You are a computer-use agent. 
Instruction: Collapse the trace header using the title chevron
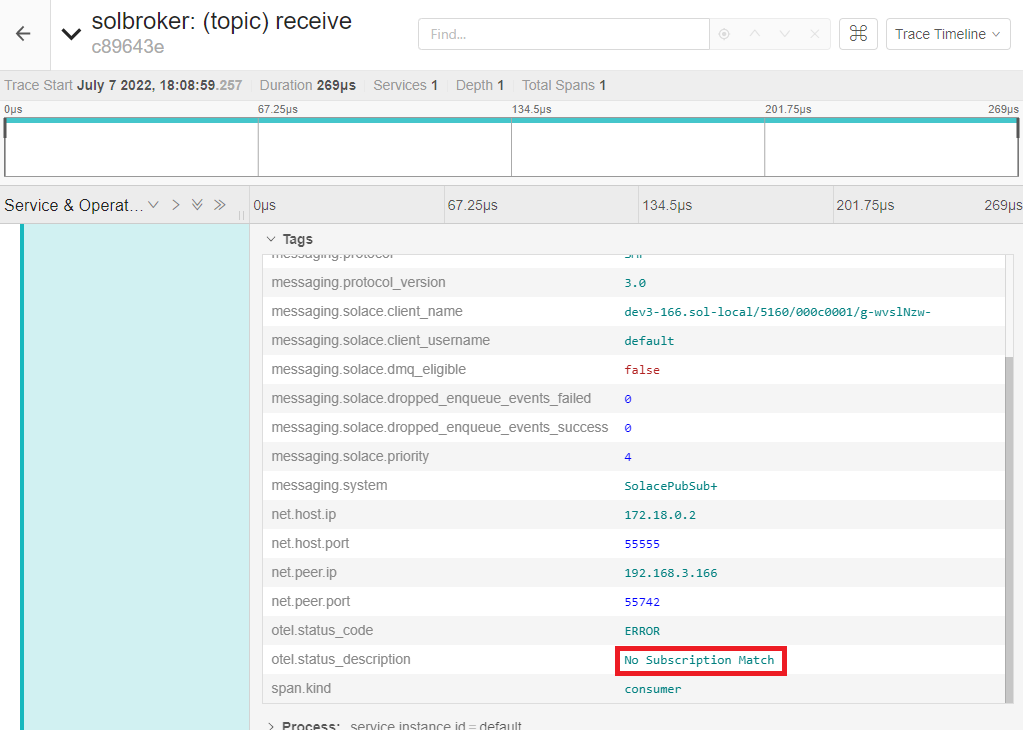click(x=71, y=34)
